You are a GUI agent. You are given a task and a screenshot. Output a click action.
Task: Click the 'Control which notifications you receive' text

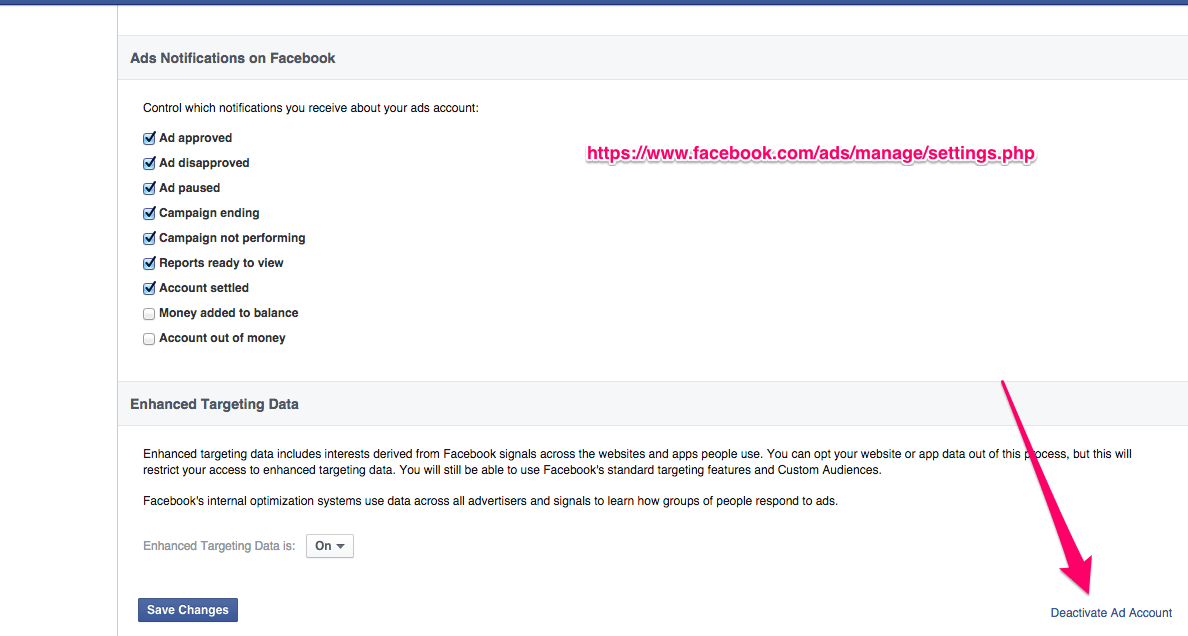point(311,108)
